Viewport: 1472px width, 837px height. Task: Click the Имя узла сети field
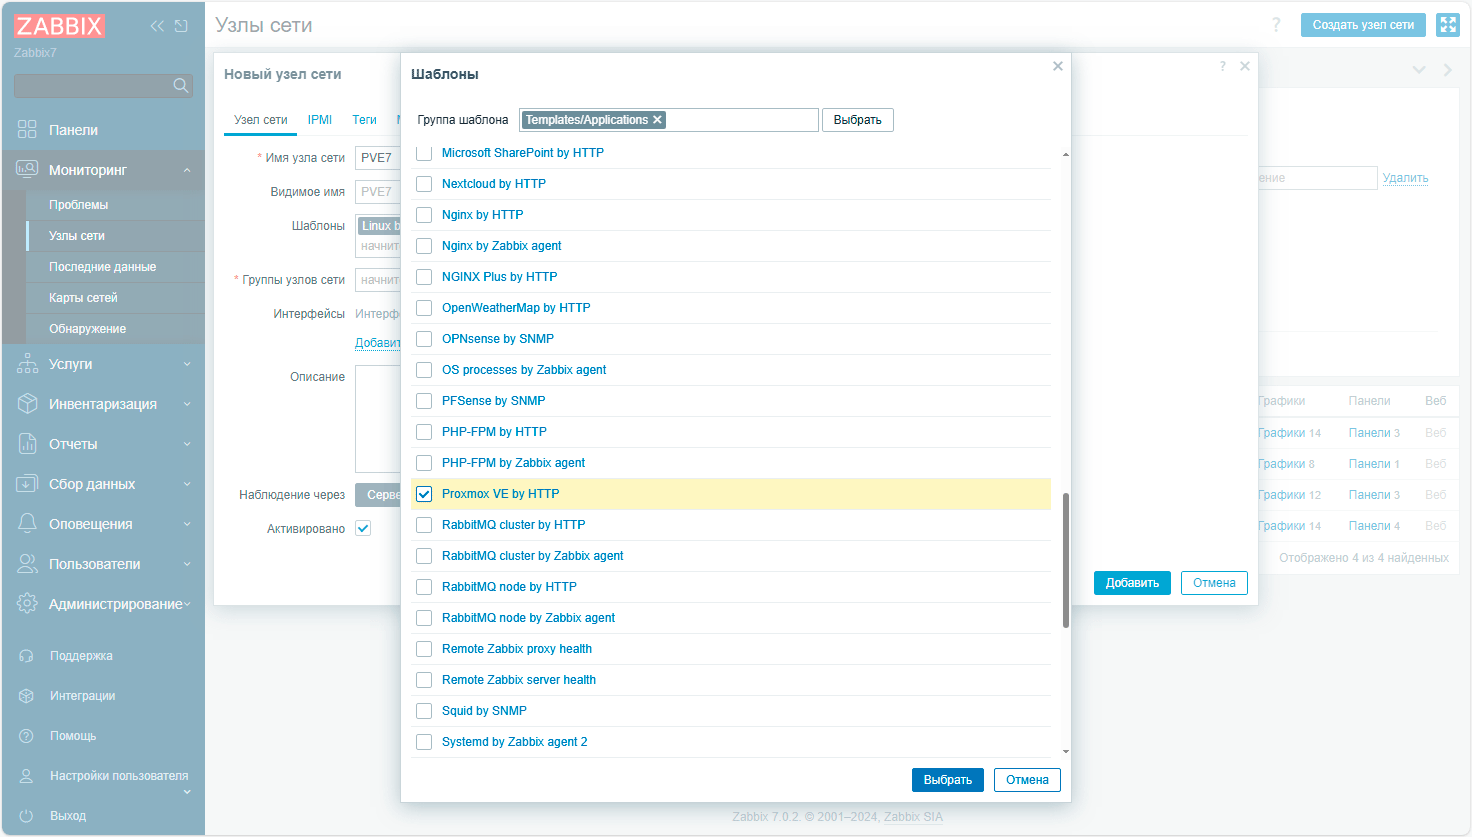378,158
